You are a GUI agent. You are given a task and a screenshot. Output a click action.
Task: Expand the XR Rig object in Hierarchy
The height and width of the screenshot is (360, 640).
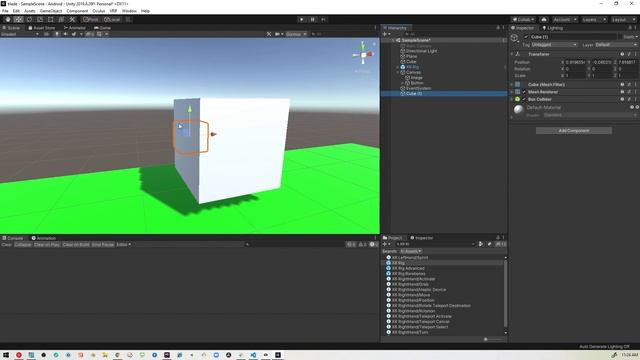[398, 67]
